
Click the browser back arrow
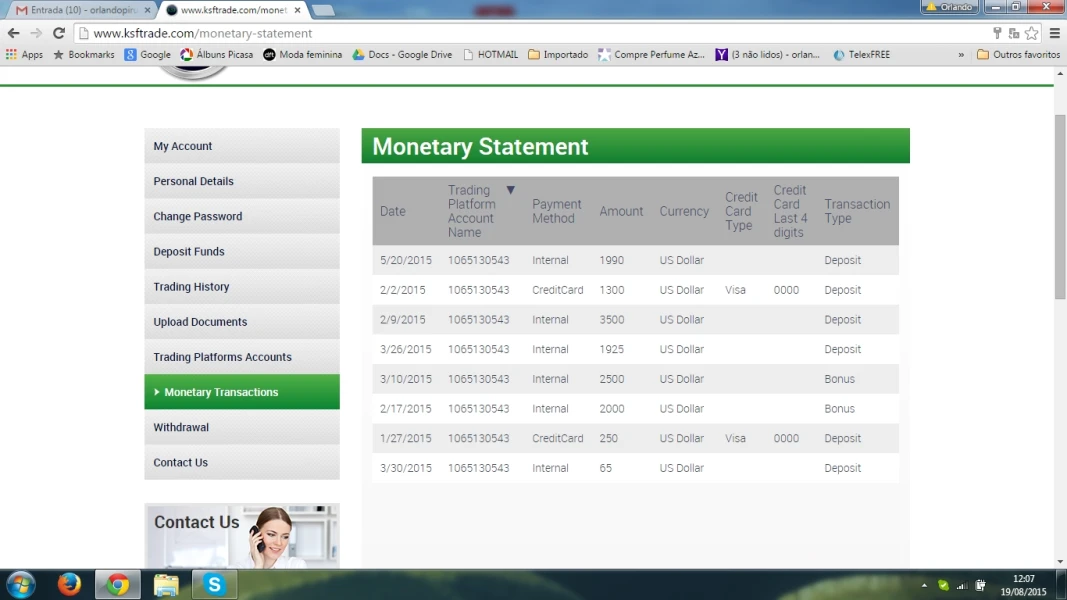pyautogui.click(x=13, y=33)
